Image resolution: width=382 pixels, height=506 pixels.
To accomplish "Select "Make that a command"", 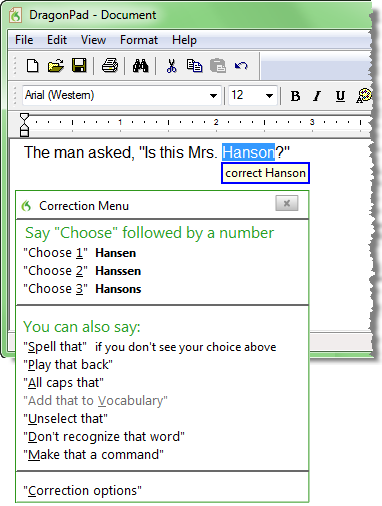I will pyautogui.click(x=93, y=455).
